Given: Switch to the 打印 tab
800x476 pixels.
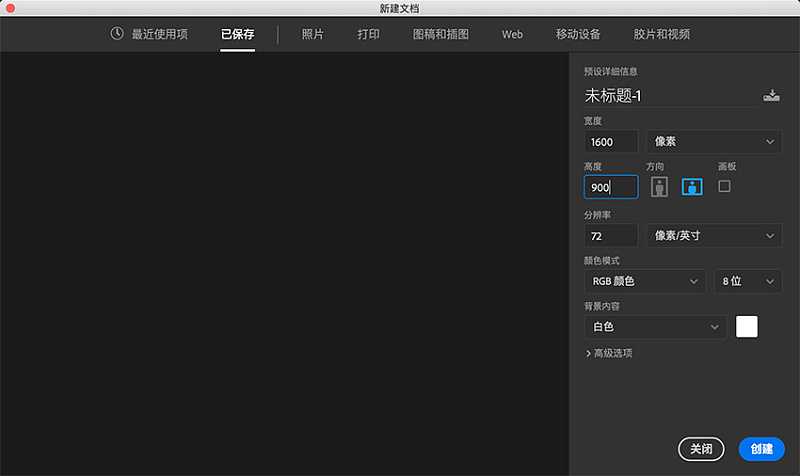Looking at the screenshot, I should coord(368,34).
